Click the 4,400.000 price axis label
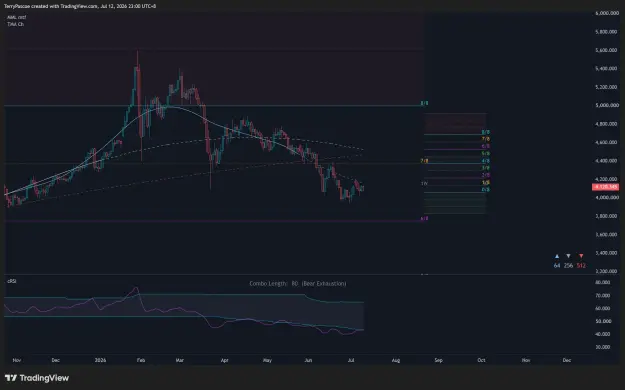Screen dimensions: 625x390 pos(606,161)
